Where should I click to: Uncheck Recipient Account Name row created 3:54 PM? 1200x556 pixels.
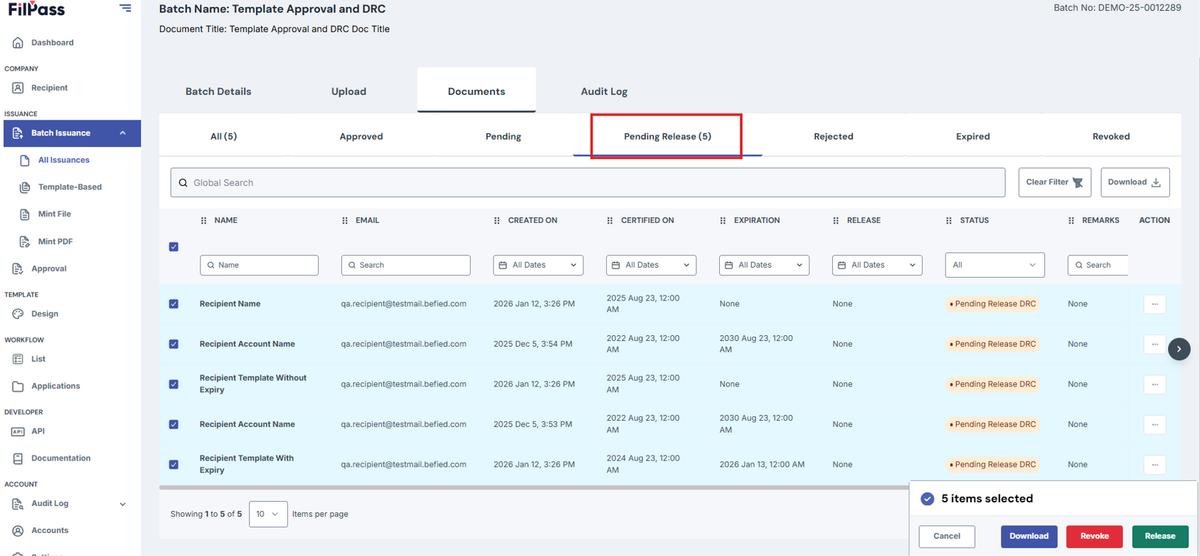tap(174, 344)
